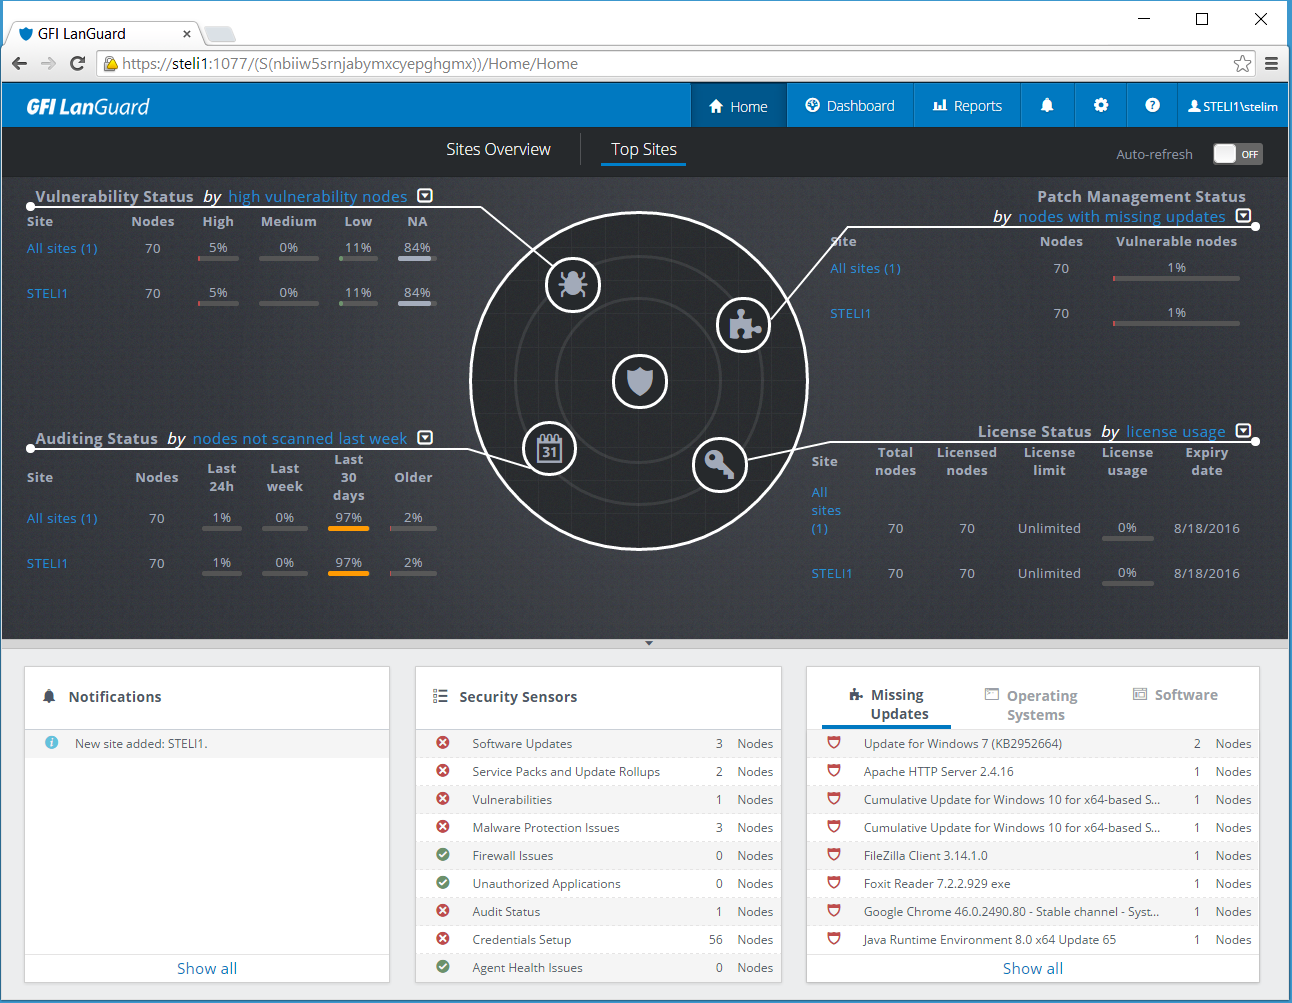
Task: Open the central shield security icon
Action: point(639,382)
